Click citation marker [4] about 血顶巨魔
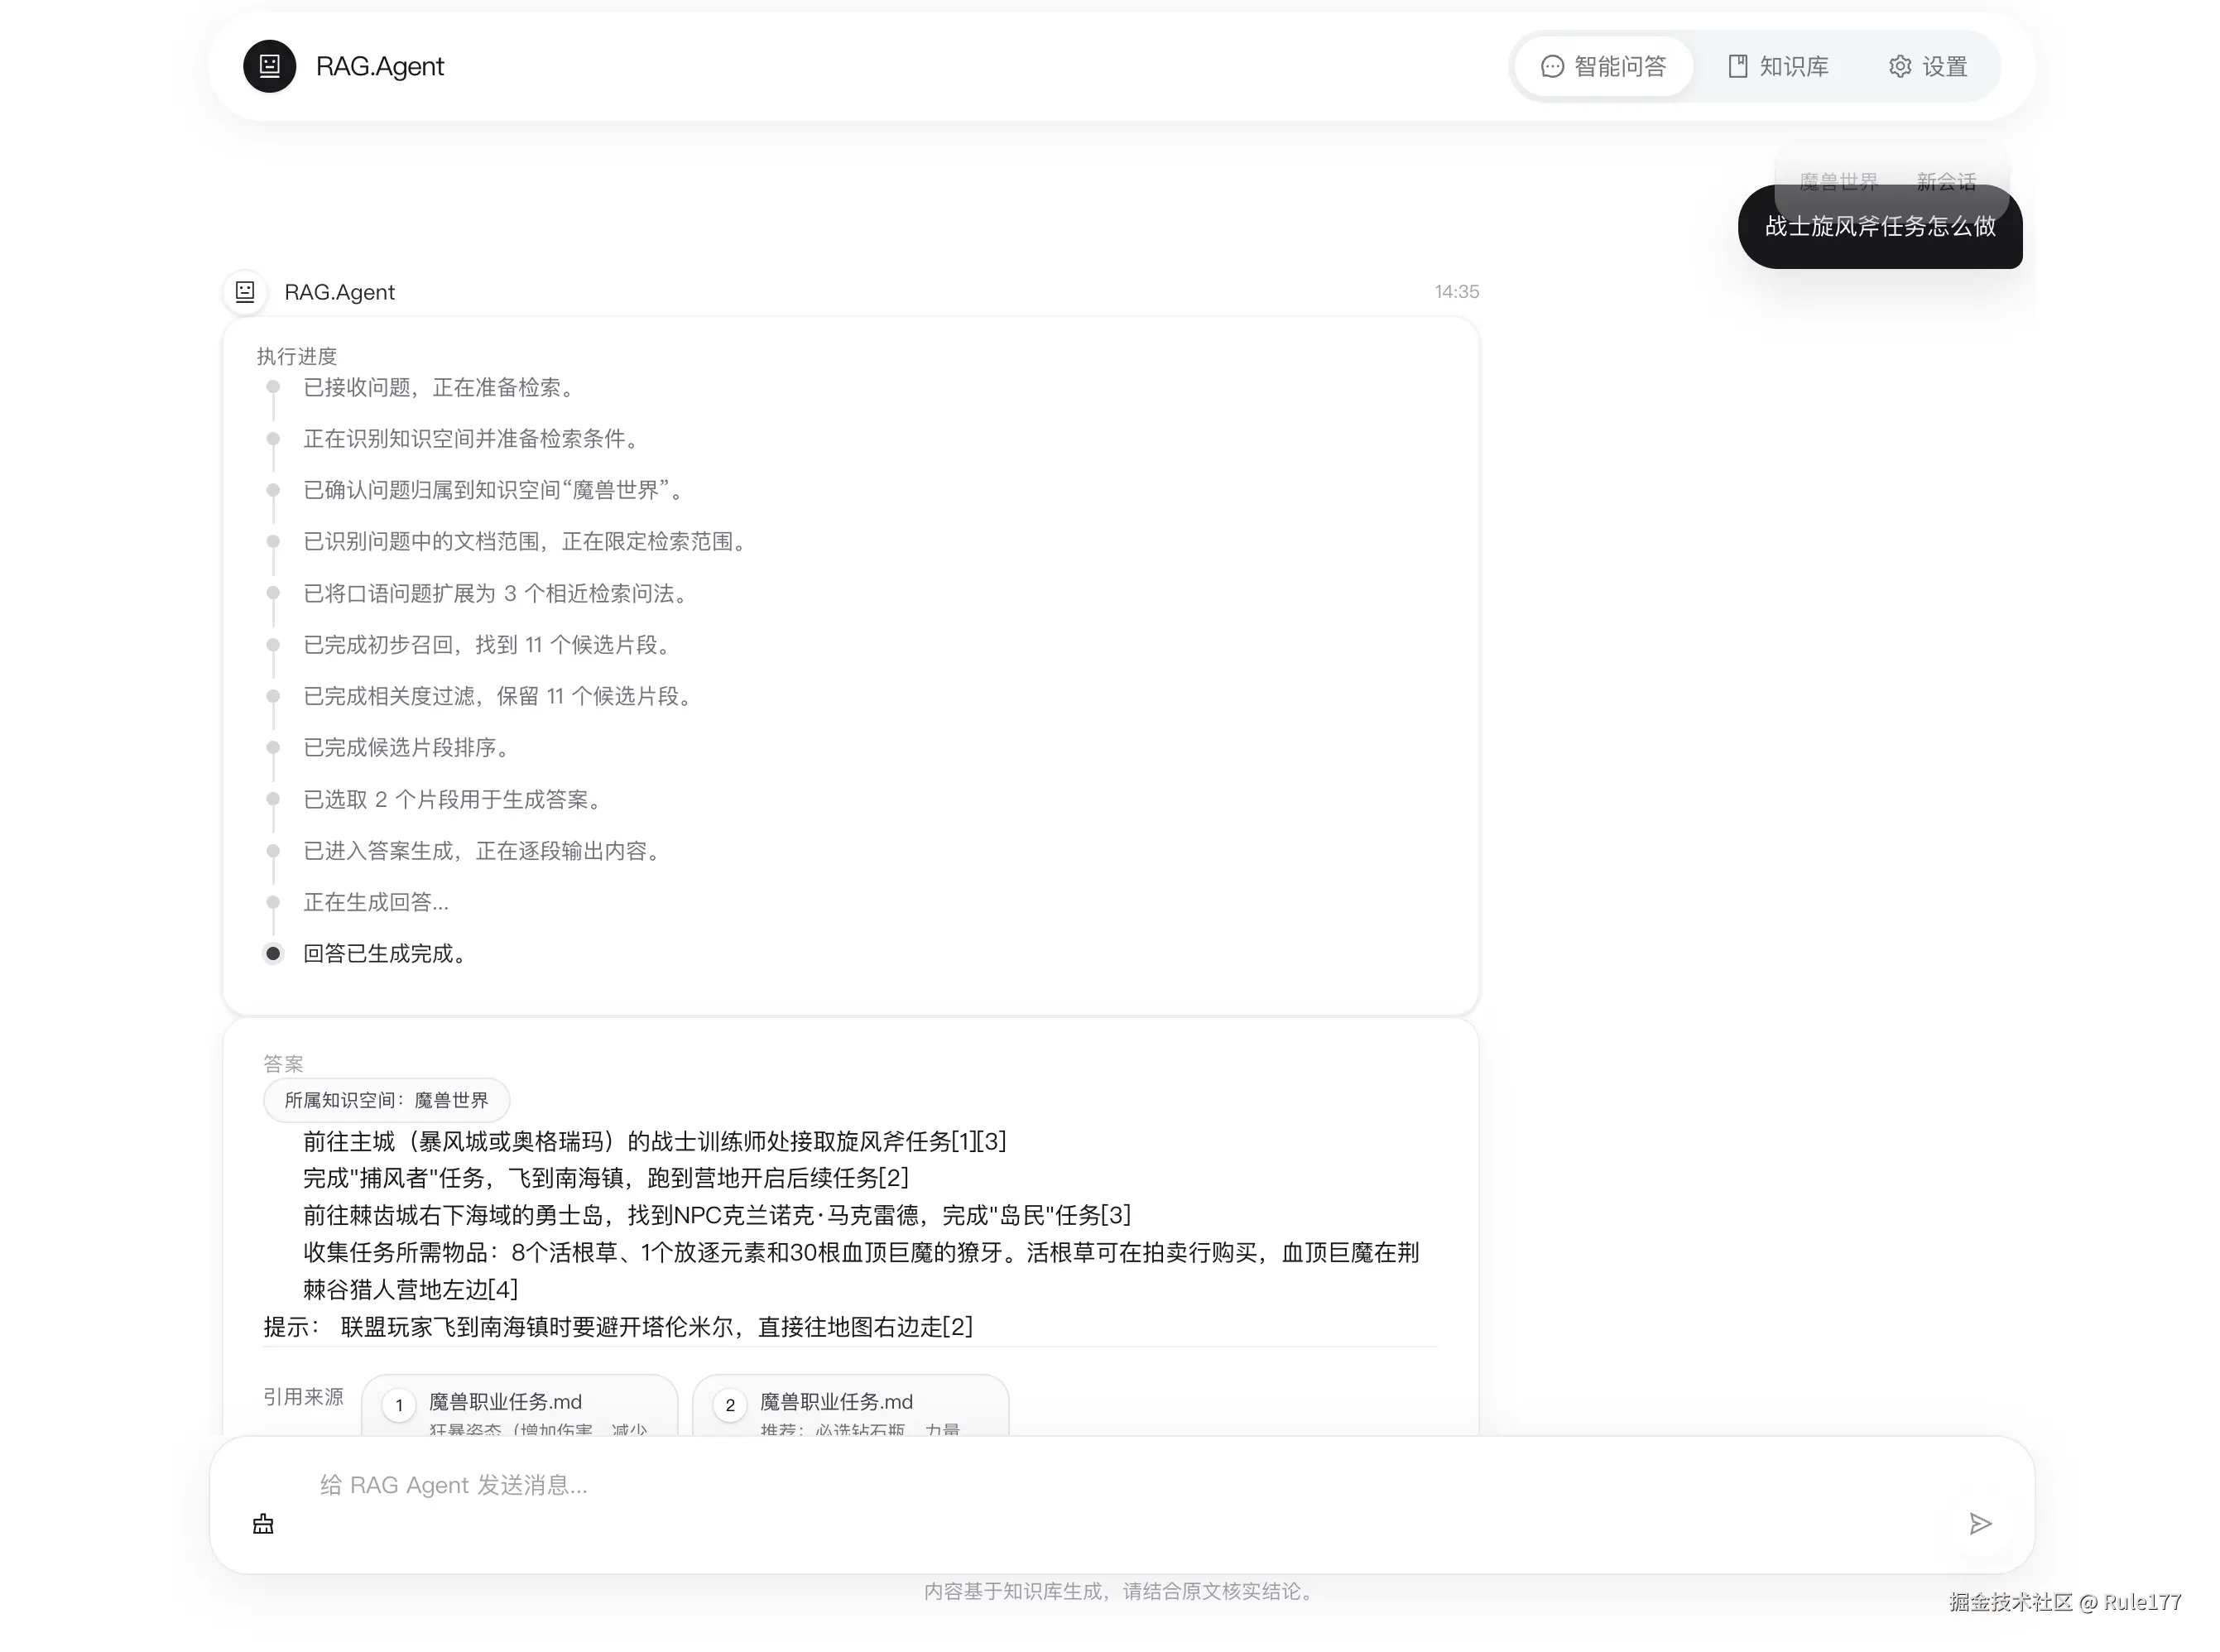 [505, 1289]
